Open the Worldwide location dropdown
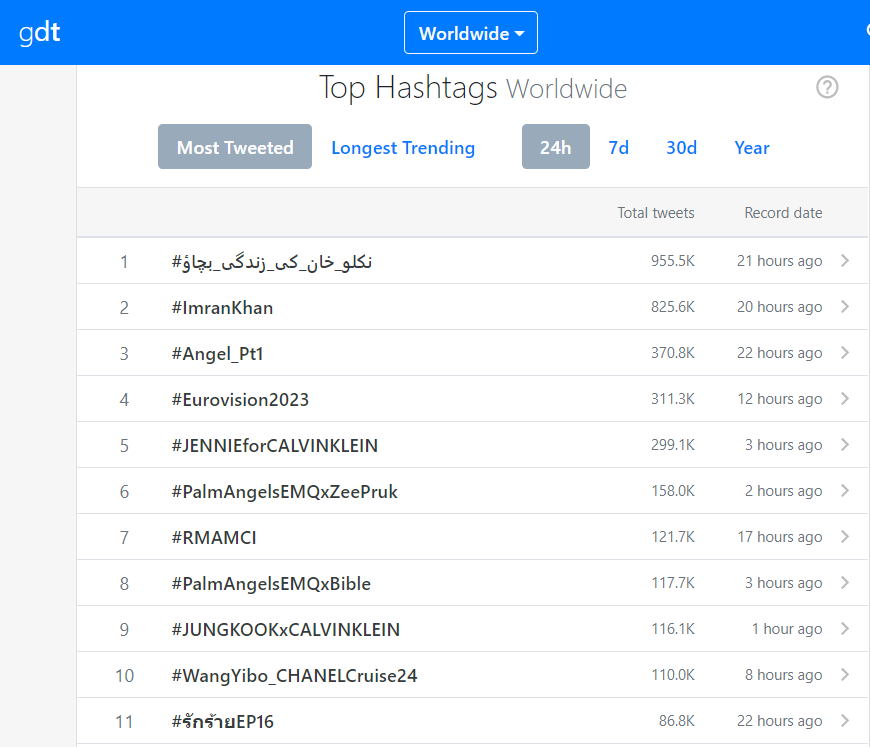This screenshot has width=870, height=747. tap(471, 33)
